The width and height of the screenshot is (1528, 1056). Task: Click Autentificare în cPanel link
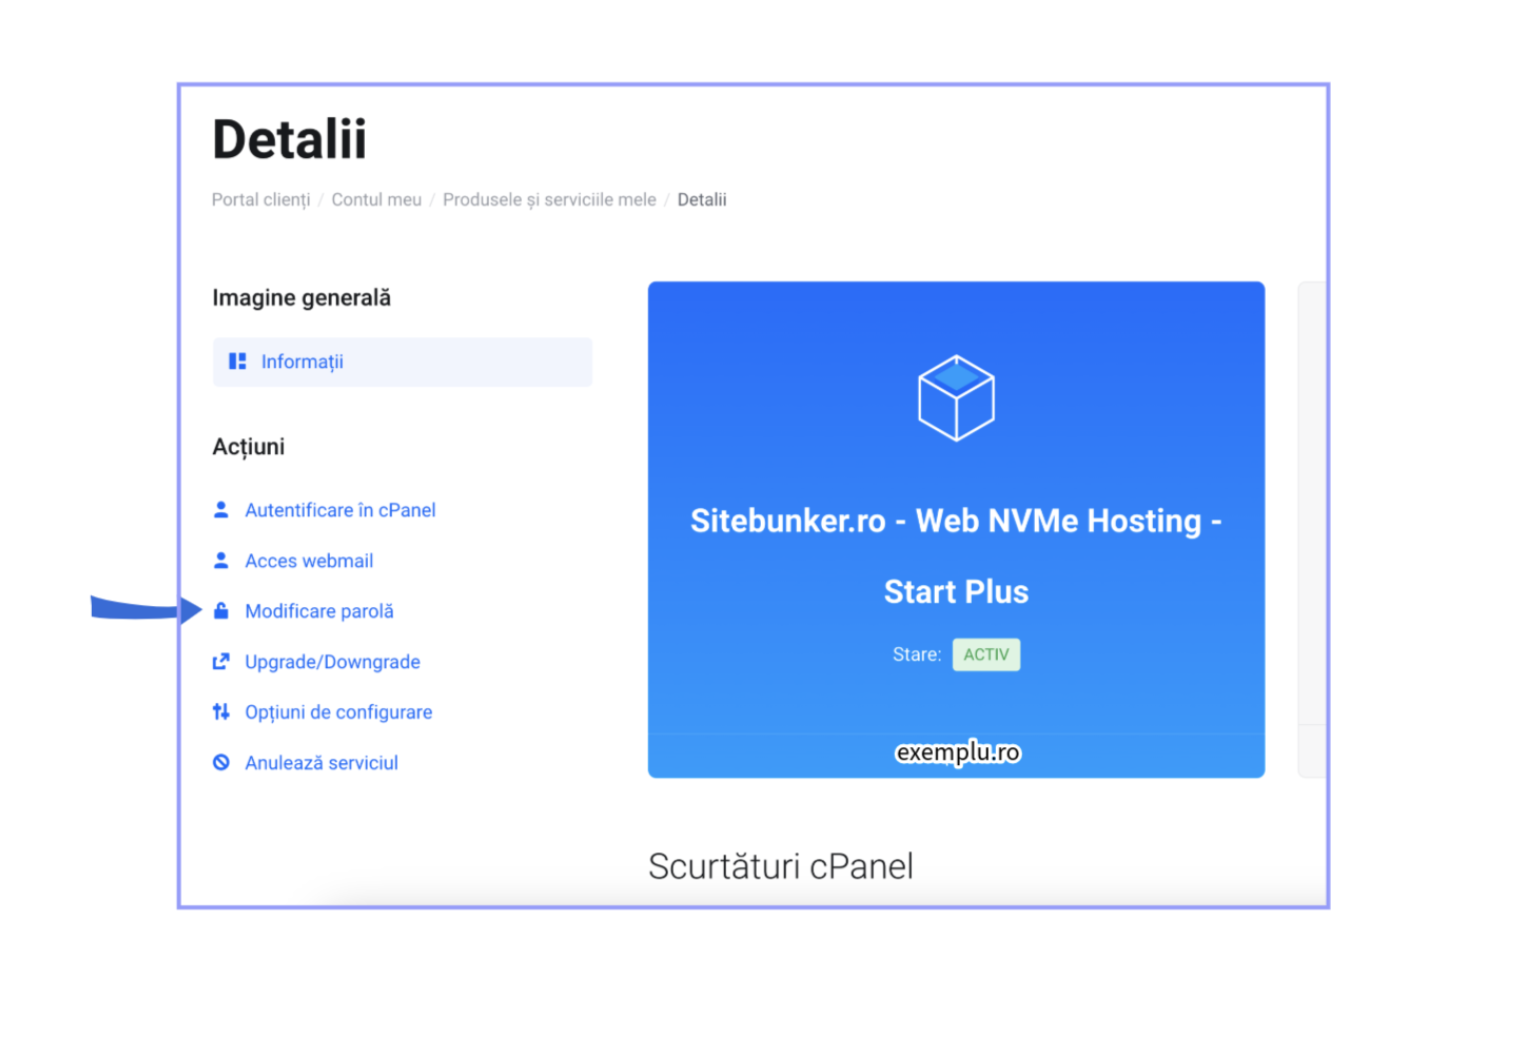coord(340,510)
